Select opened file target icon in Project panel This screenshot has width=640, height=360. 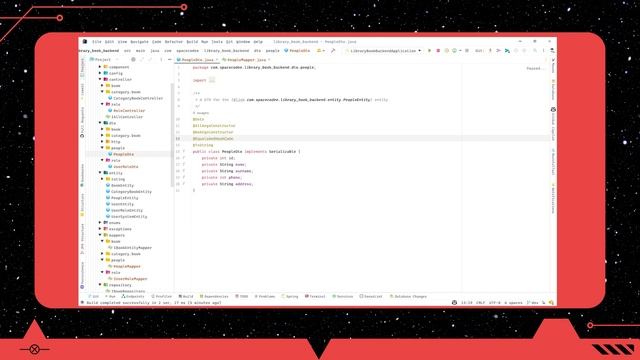[x=133, y=60]
